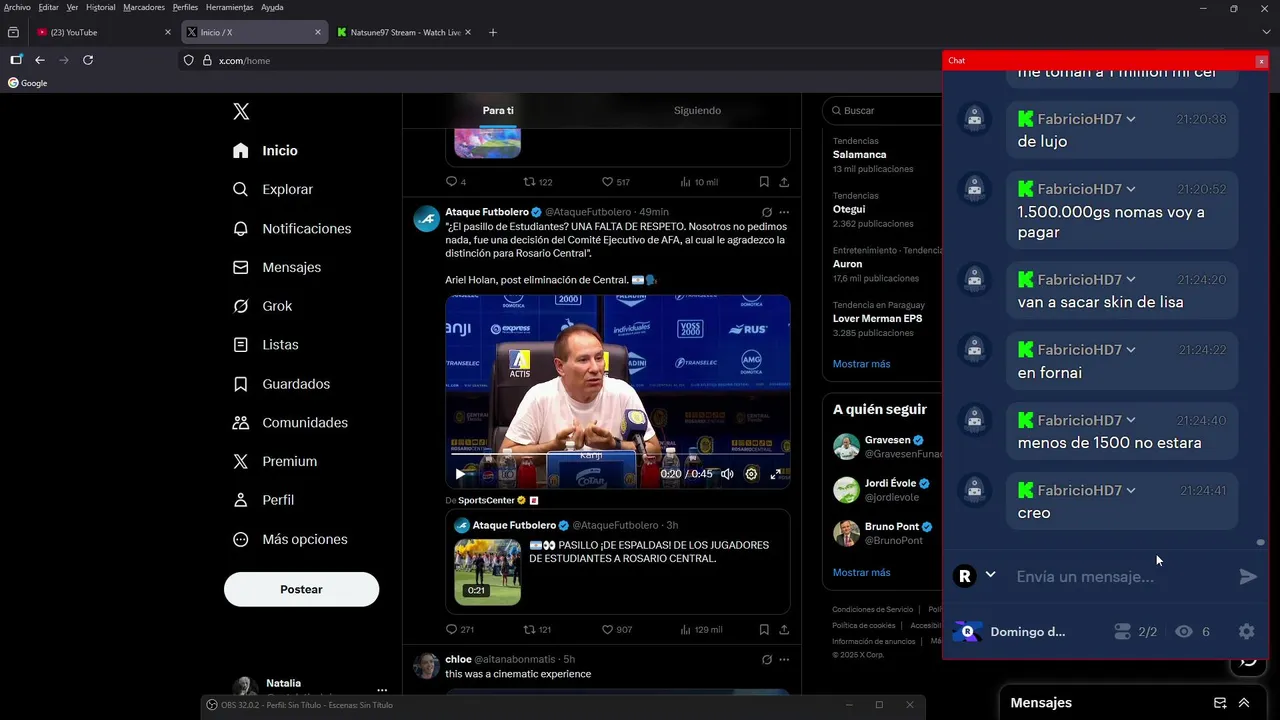
Task: Click reply icon with 271 replies
Action: coord(451,629)
